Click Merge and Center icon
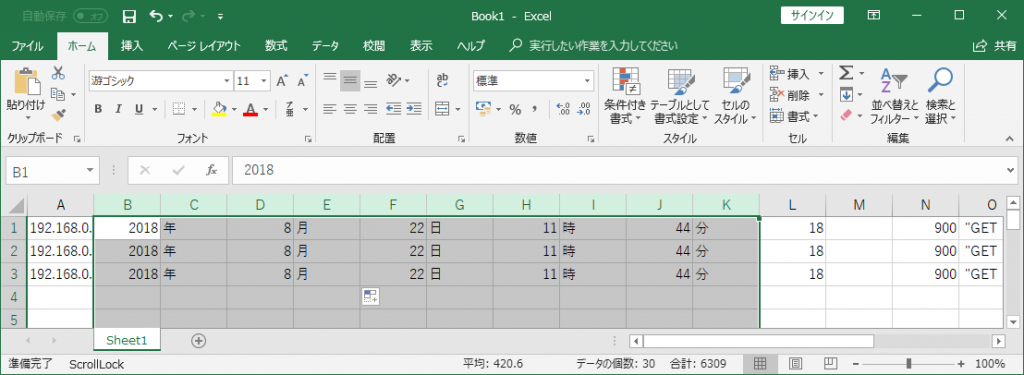The image size is (1024, 375). [443, 108]
